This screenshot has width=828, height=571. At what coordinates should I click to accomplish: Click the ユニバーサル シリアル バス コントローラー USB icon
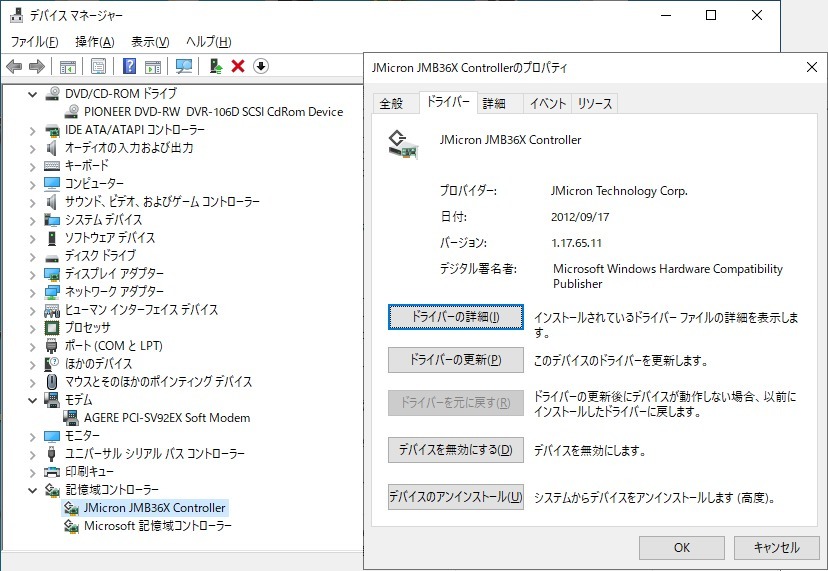[x=51, y=454]
